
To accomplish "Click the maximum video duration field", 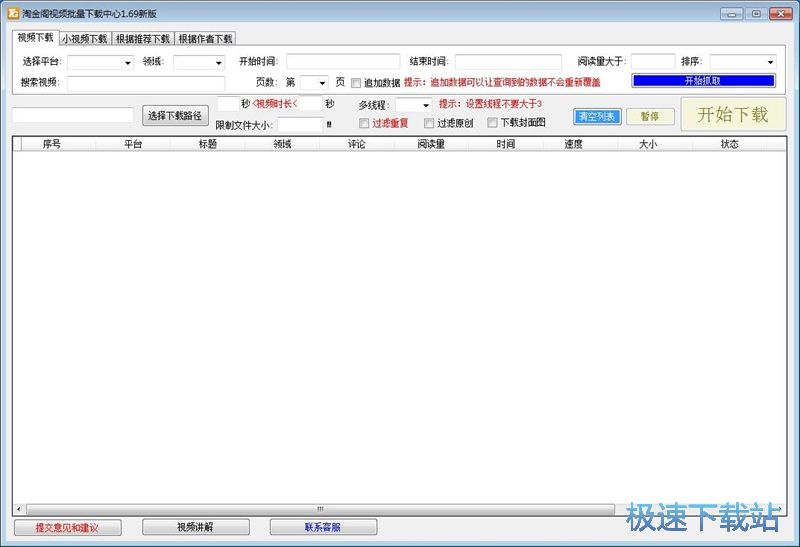I will pyautogui.click(x=310, y=104).
